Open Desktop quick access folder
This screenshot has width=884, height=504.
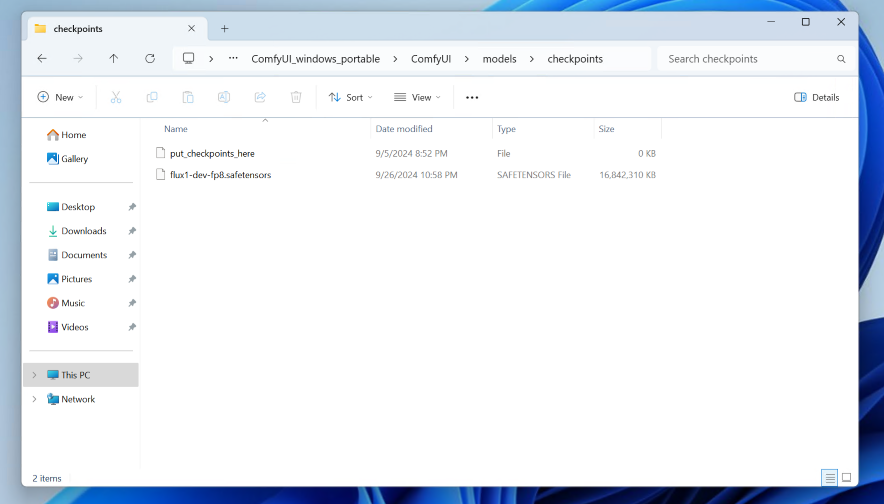coord(71,207)
